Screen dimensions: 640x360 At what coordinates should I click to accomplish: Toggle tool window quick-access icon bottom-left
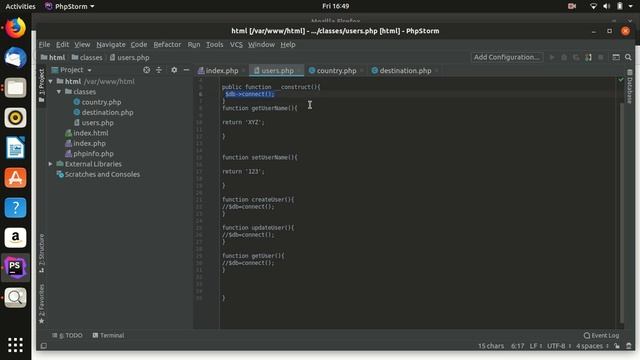click(x=43, y=346)
